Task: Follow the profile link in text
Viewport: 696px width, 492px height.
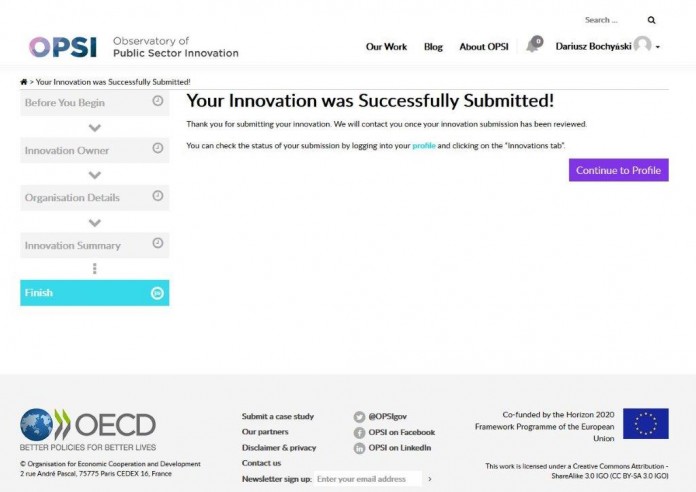Action: click(424, 146)
